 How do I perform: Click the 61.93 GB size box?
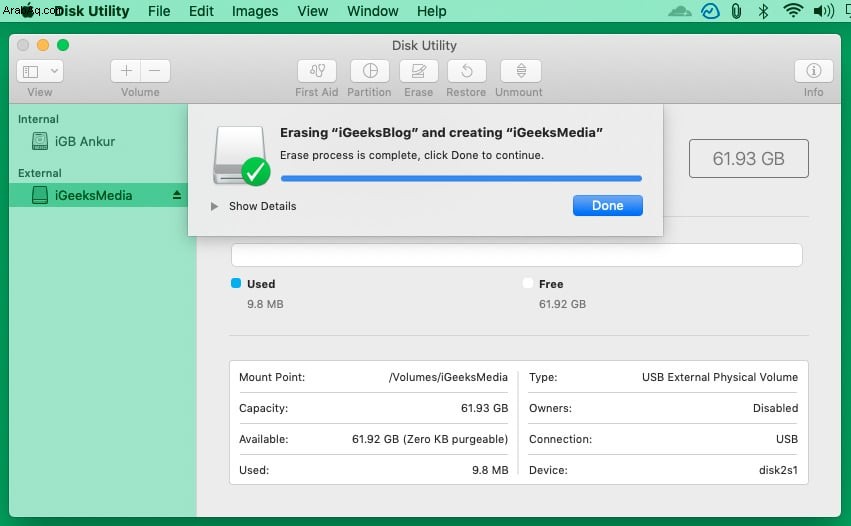(x=748, y=159)
